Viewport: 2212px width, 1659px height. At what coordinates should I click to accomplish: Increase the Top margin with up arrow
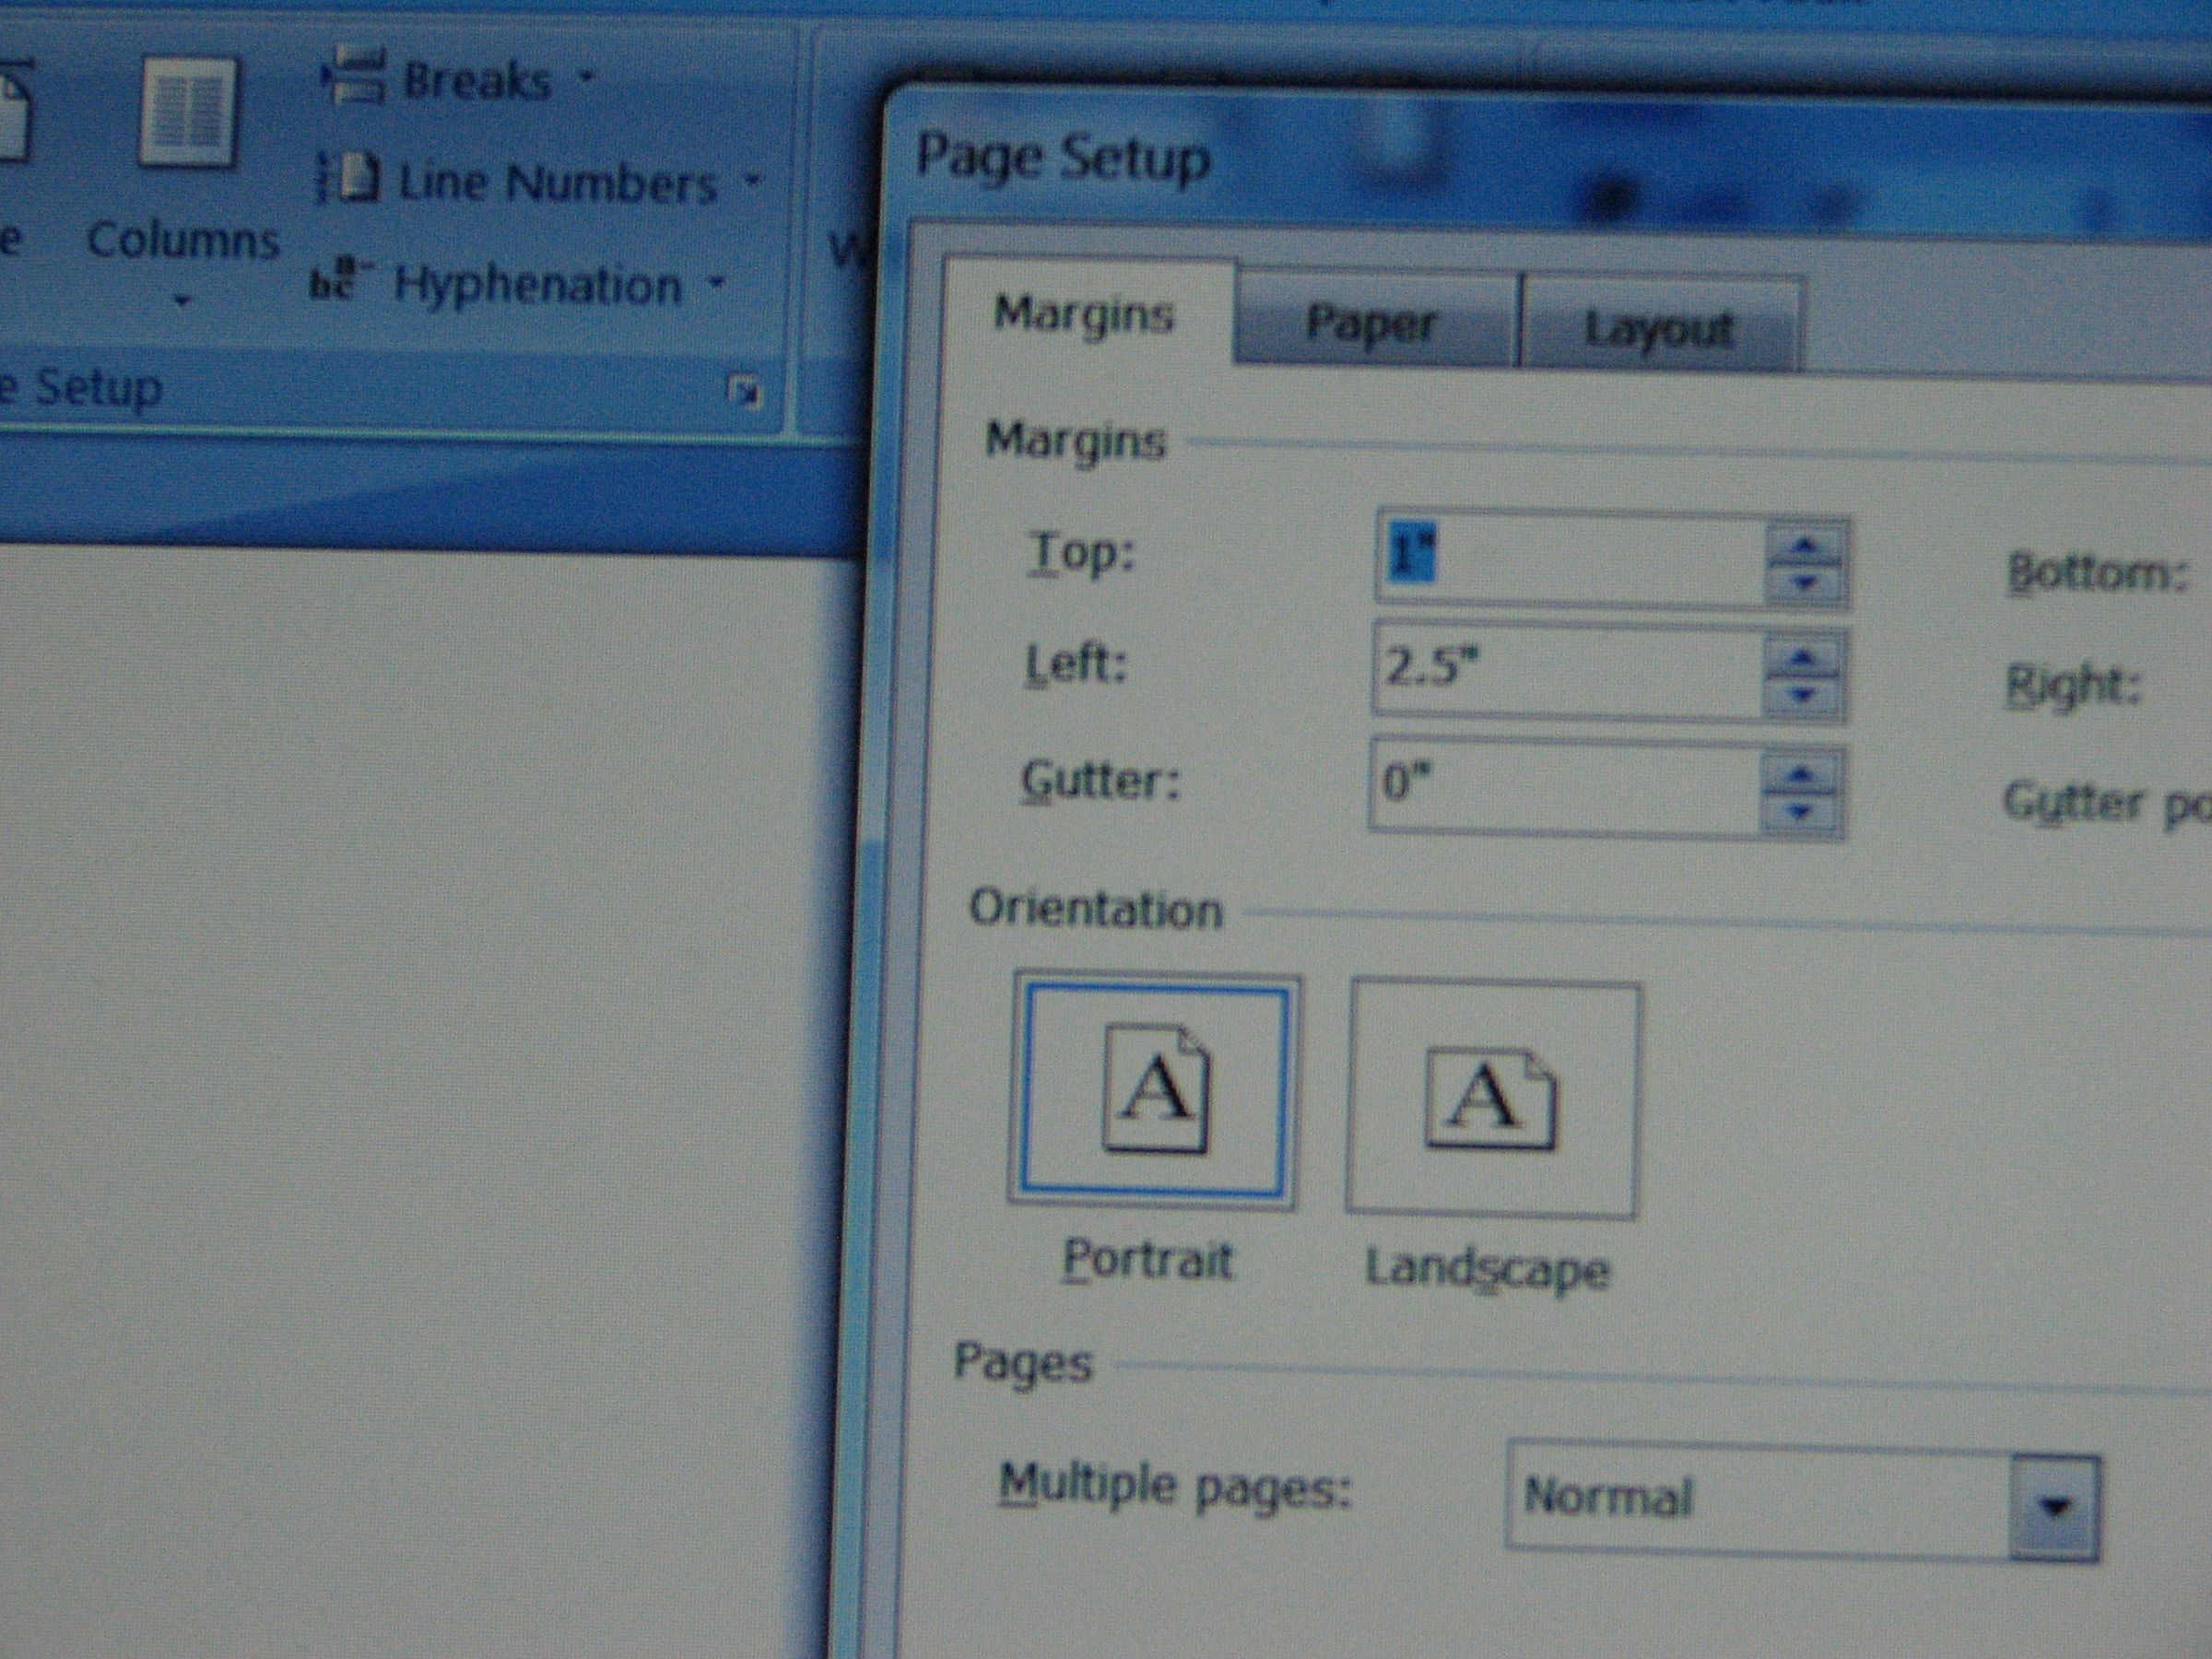[1806, 545]
